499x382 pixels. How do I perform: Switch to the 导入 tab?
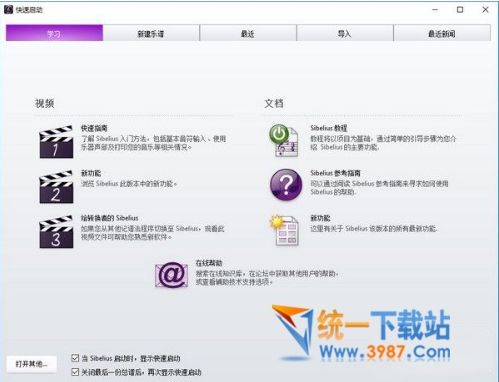[x=345, y=33]
